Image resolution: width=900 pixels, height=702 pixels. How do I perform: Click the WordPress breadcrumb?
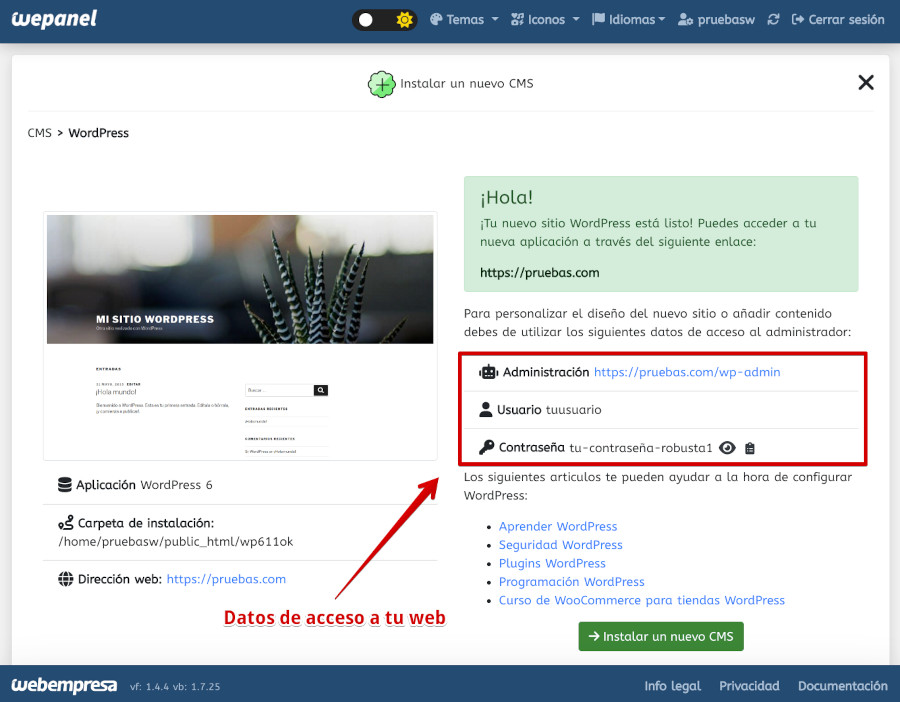point(99,133)
